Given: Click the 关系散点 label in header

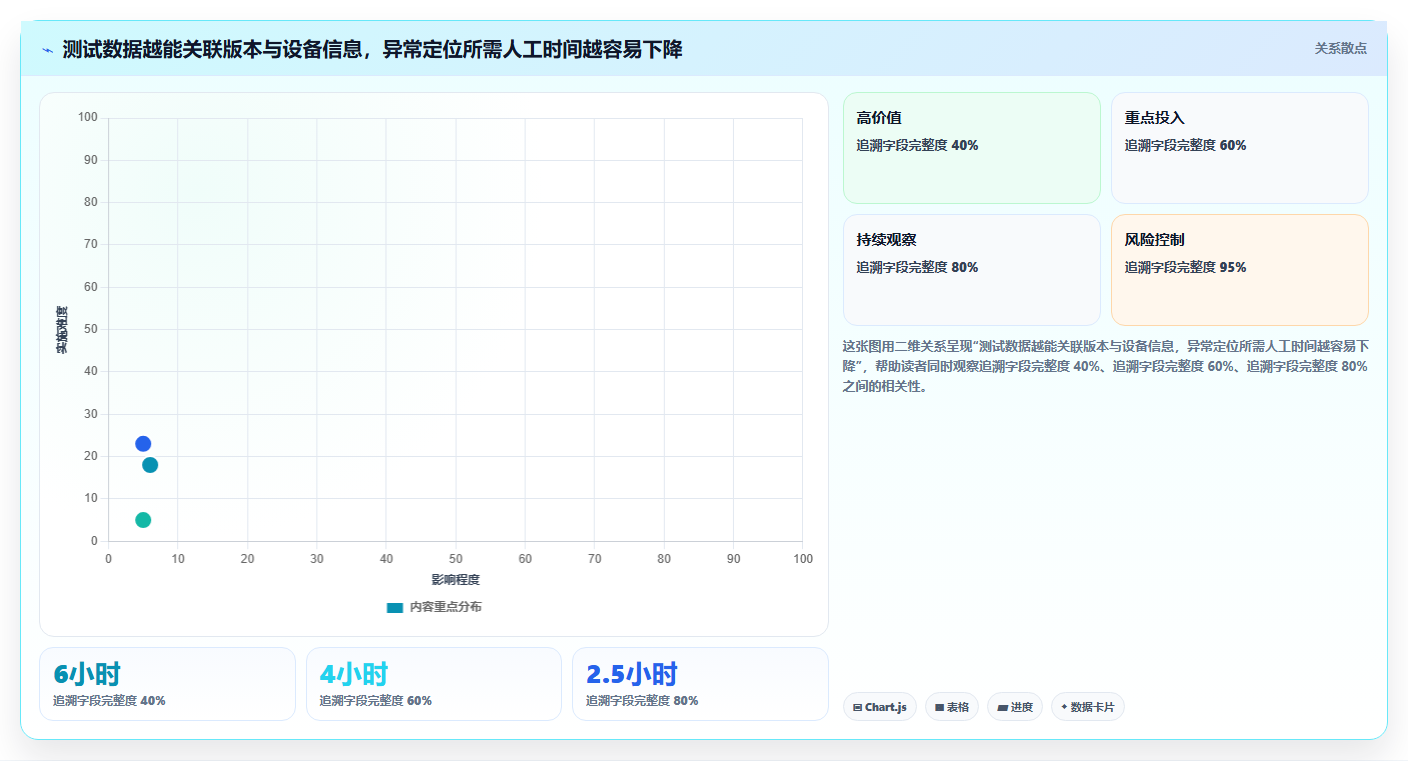Looking at the screenshot, I should [1340, 48].
